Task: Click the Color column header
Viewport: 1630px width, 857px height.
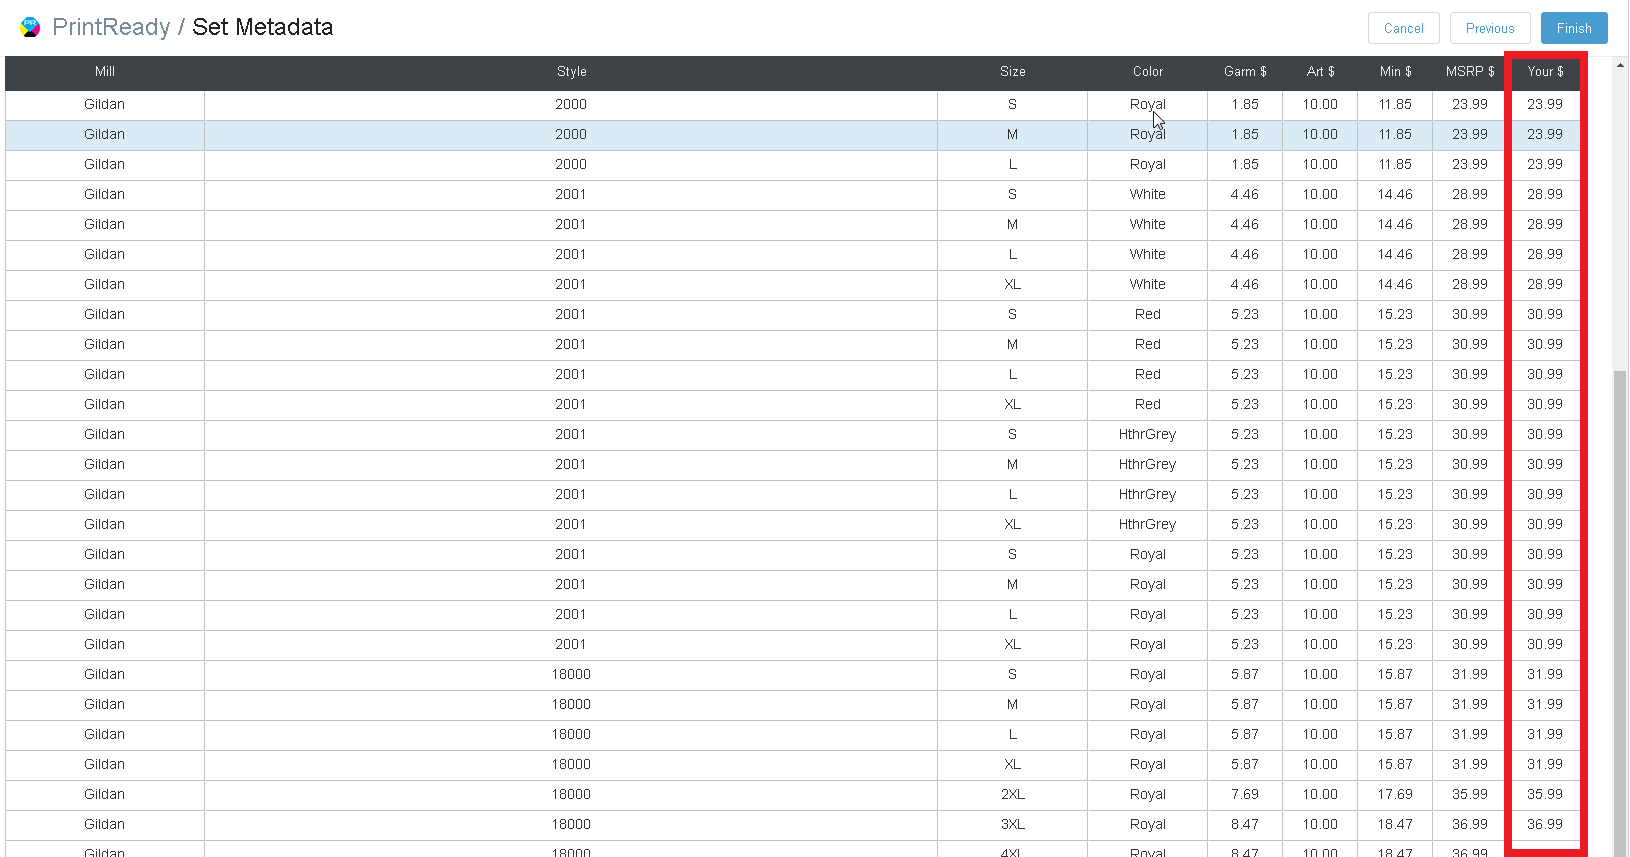Action: (x=1147, y=72)
